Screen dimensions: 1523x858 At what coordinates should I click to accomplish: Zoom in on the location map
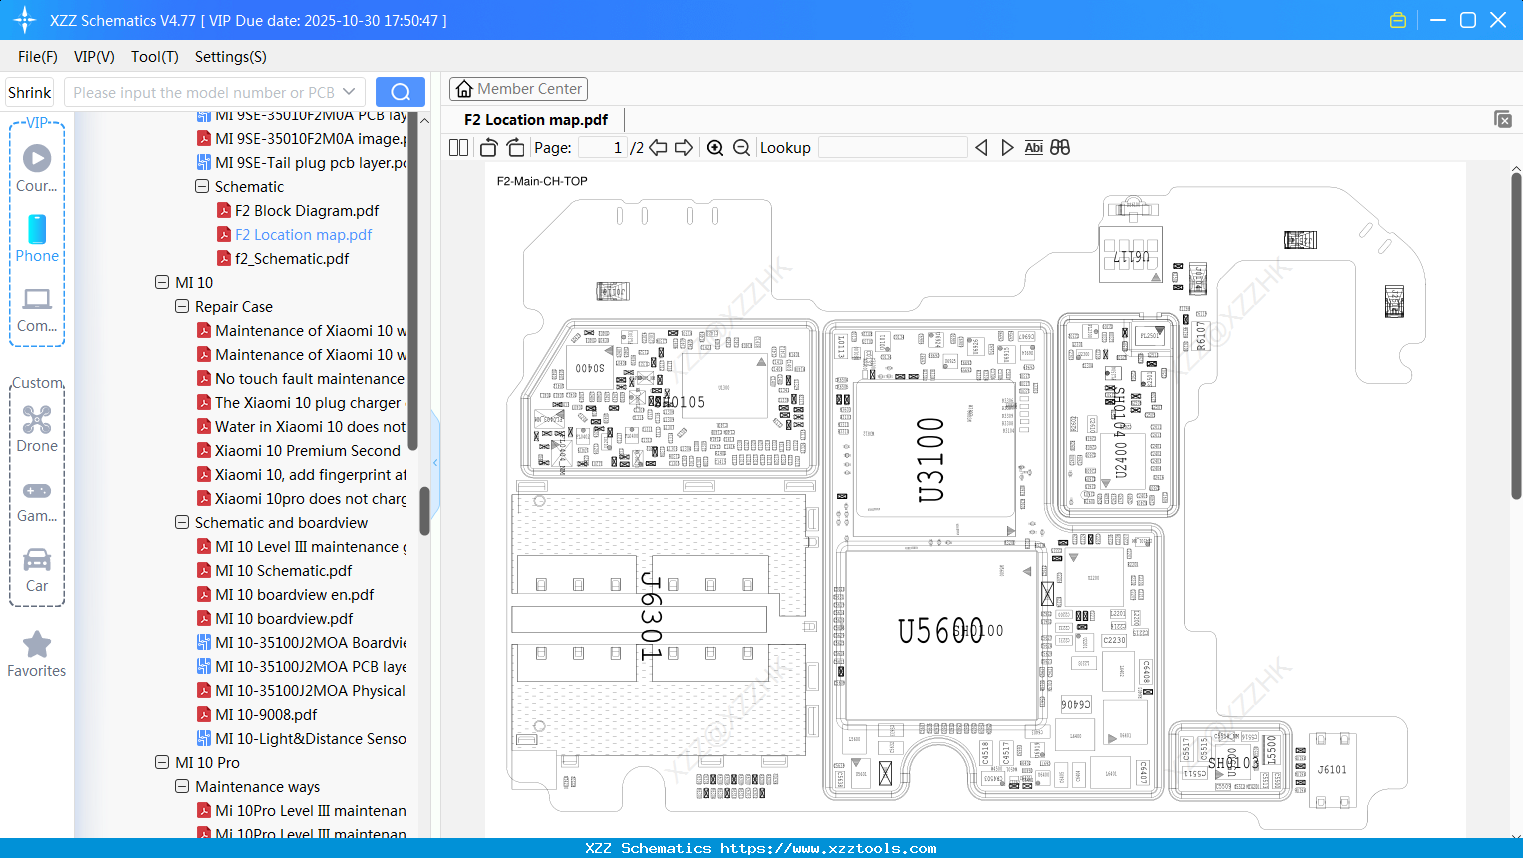[714, 147]
